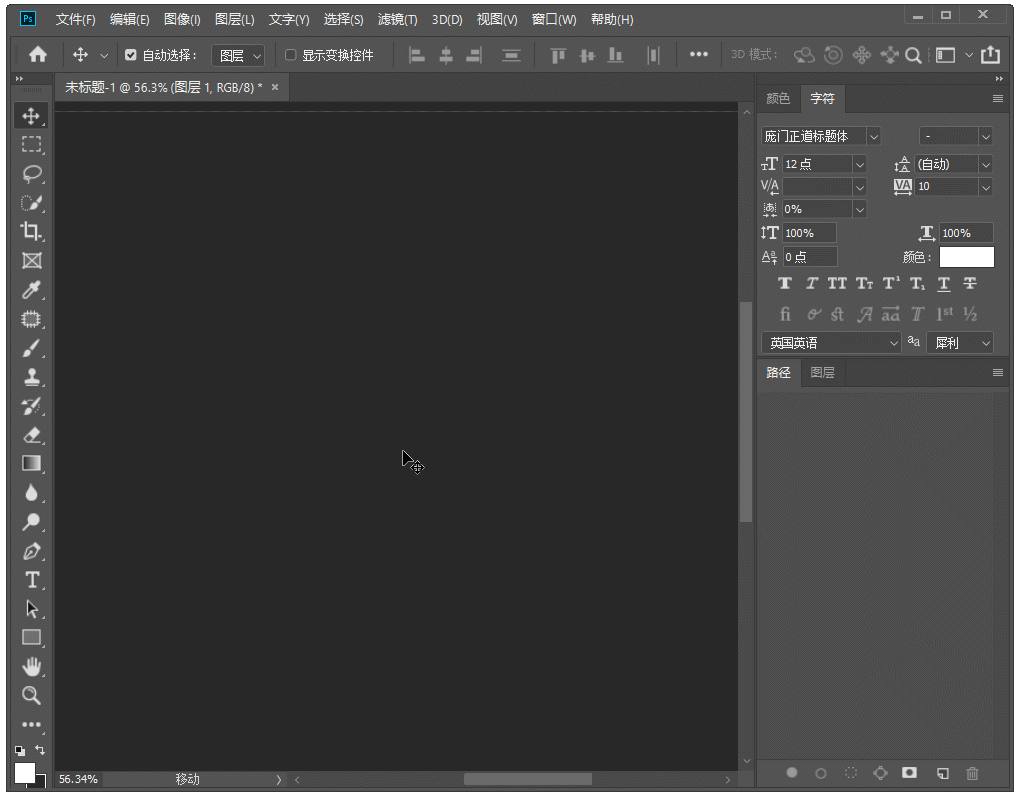
Task: Click the Home icon in options bar
Action: (x=38, y=55)
